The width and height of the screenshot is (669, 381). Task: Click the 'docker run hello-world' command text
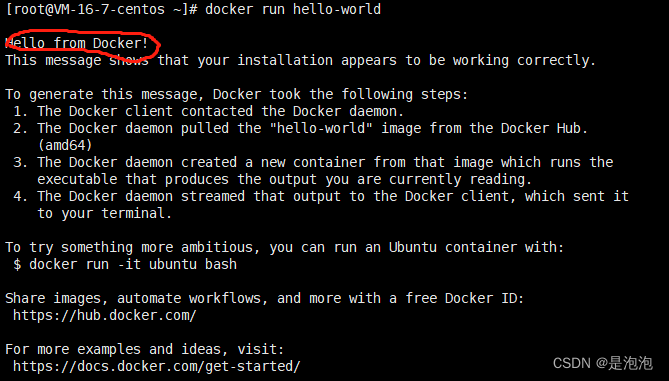293,9
